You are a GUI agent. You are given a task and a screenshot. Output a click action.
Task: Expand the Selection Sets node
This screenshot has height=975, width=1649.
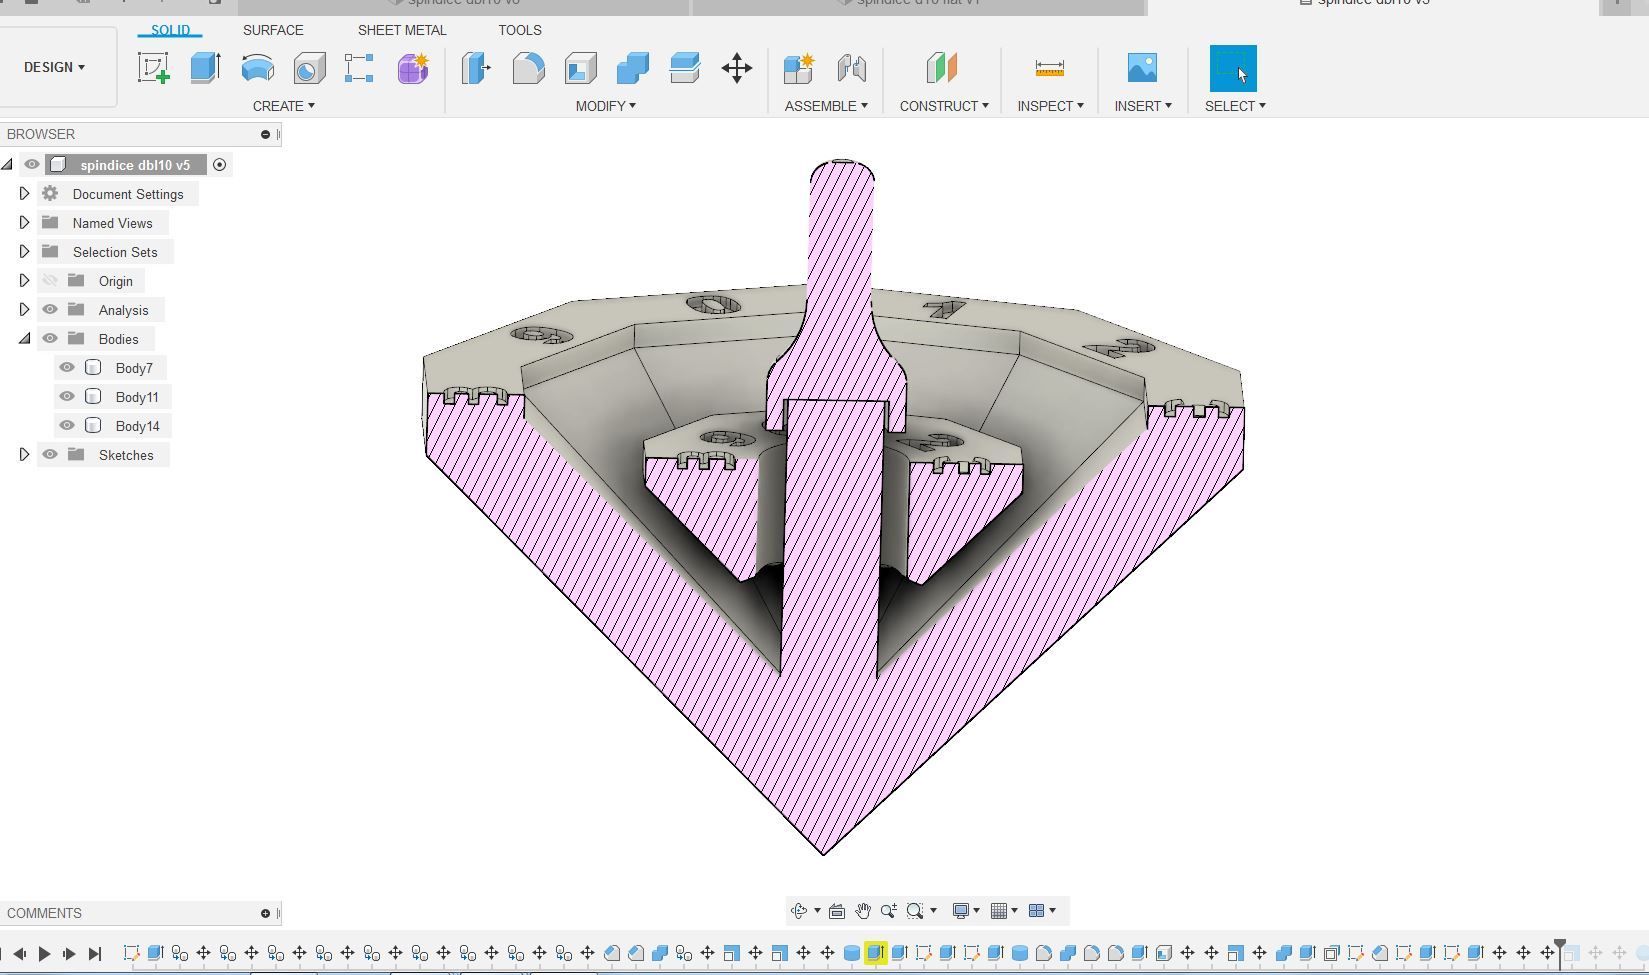point(25,252)
